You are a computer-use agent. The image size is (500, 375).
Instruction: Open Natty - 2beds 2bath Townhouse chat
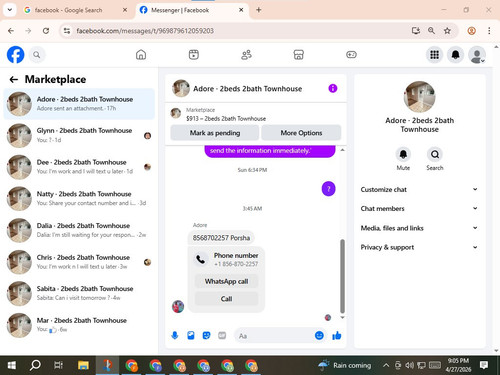coord(79,198)
